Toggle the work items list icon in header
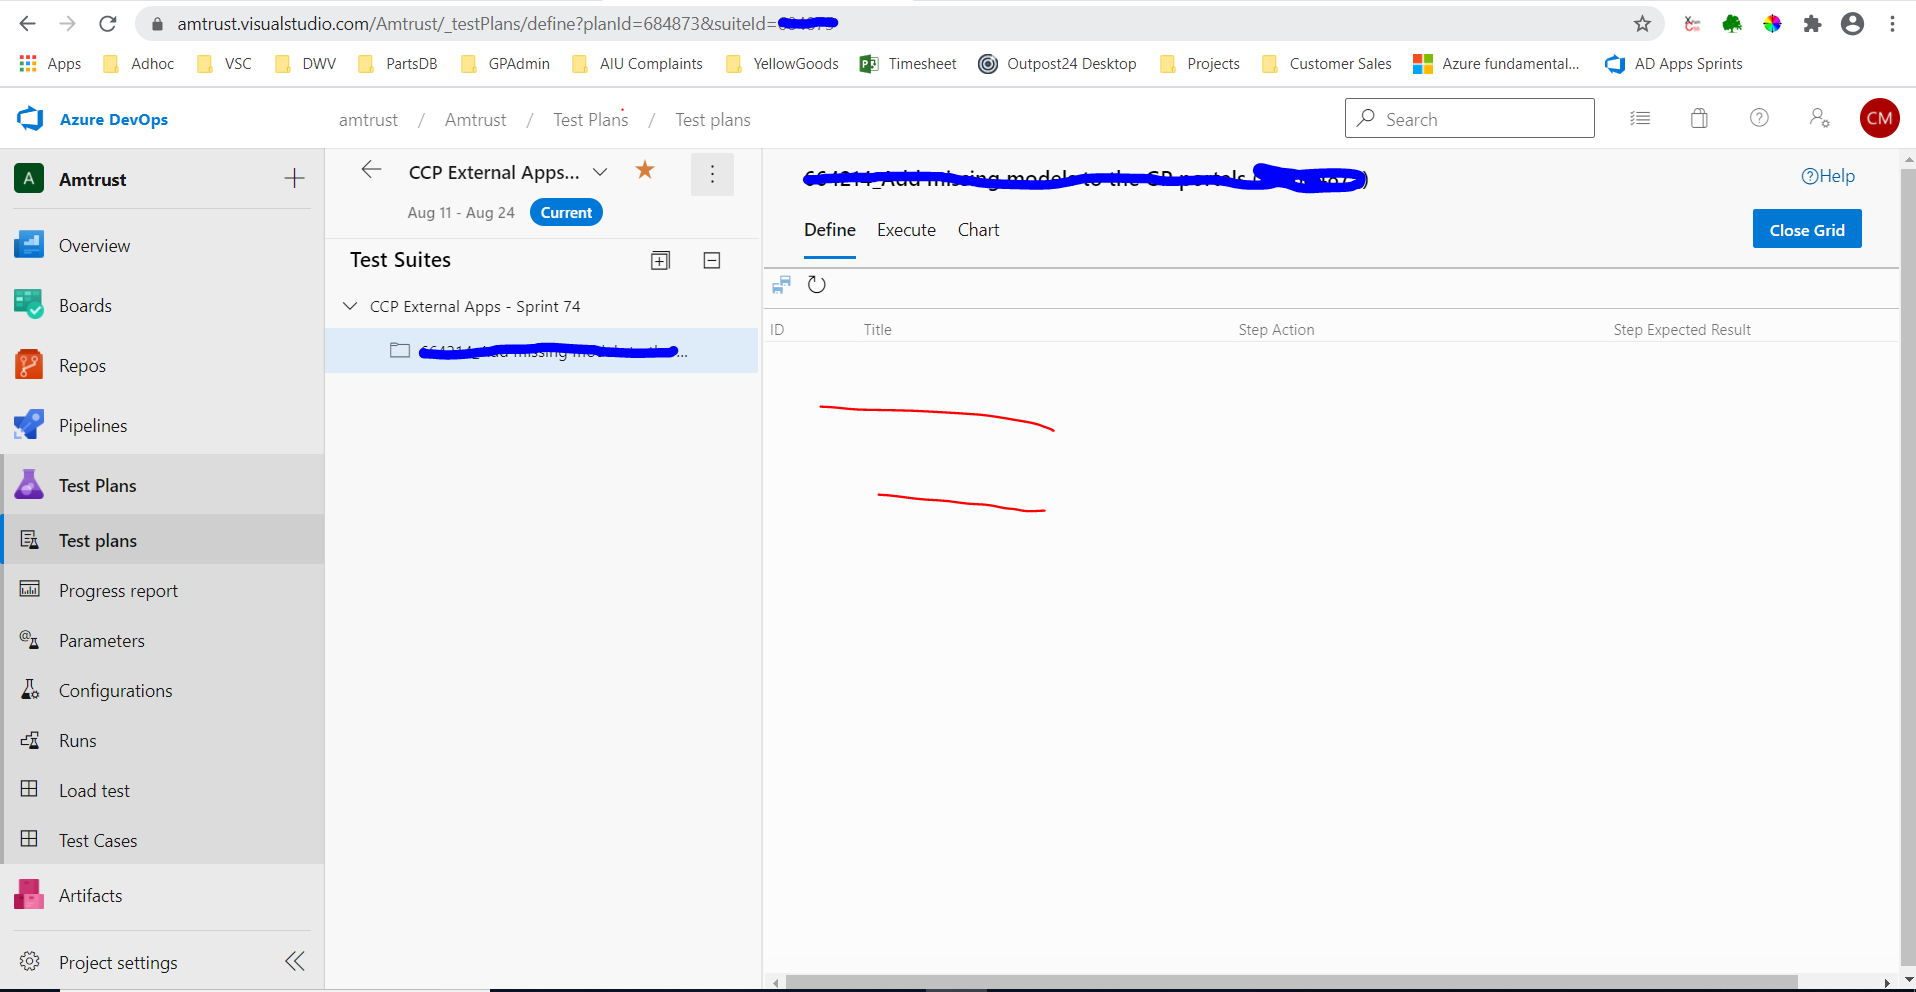The image size is (1916, 992). click(1640, 118)
